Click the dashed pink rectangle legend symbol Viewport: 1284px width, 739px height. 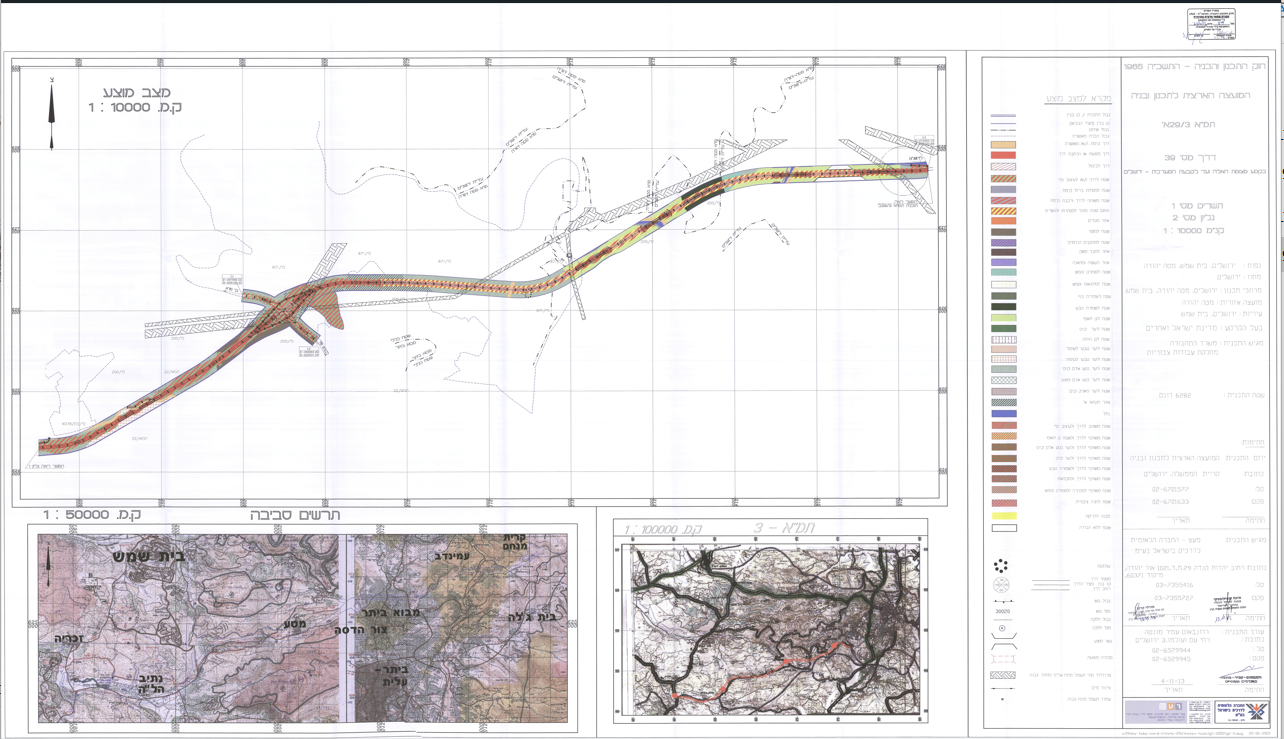click(1003, 659)
